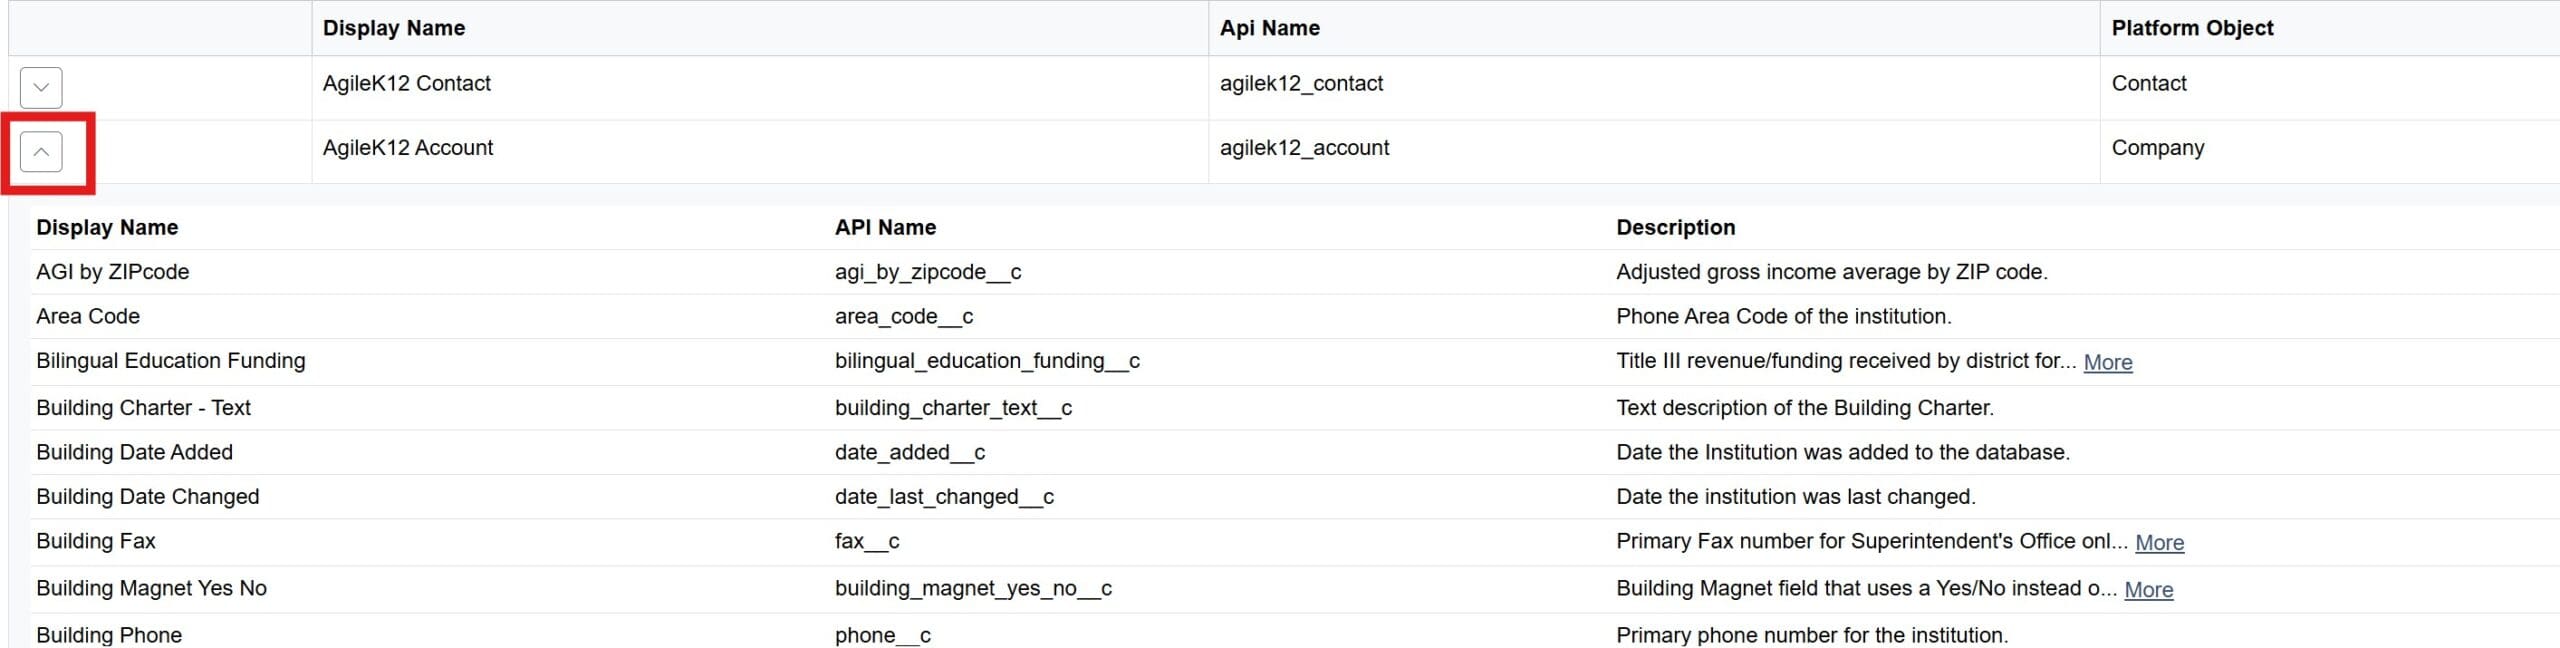Image resolution: width=2560 pixels, height=648 pixels.
Task: Click the Date Institution was added description
Action: click(1842, 452)
